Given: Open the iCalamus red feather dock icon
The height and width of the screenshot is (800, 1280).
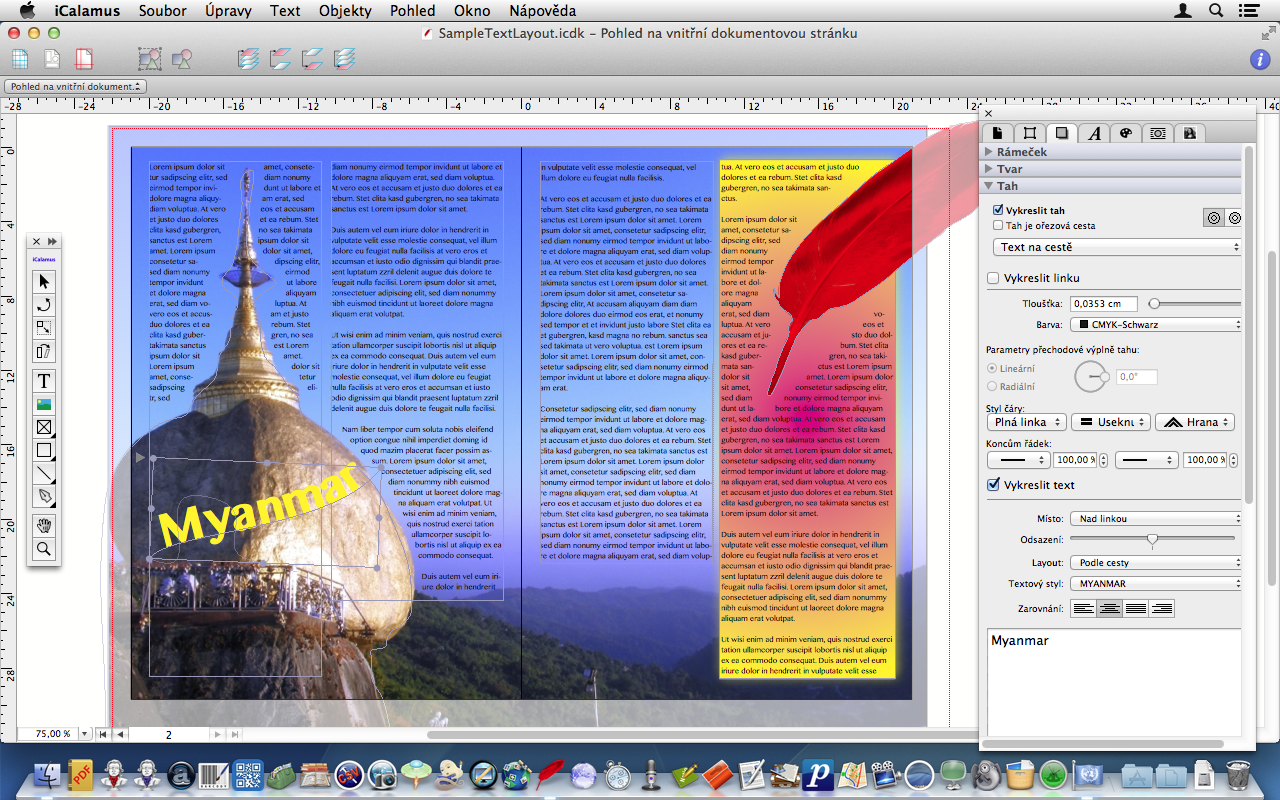Looking at the screenshot, I should point(551,775).
